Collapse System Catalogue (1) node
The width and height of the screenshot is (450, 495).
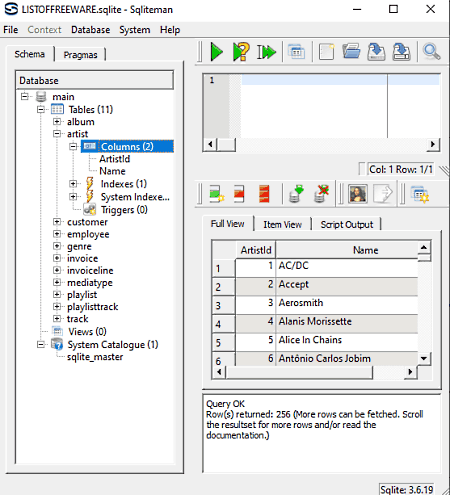[x=41, y=344]
